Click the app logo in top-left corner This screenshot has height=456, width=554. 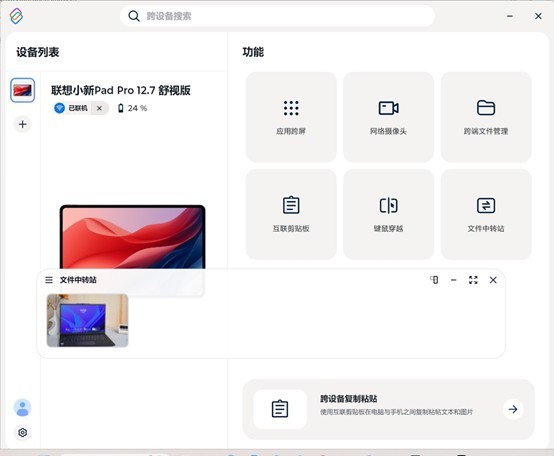[16, 16]
